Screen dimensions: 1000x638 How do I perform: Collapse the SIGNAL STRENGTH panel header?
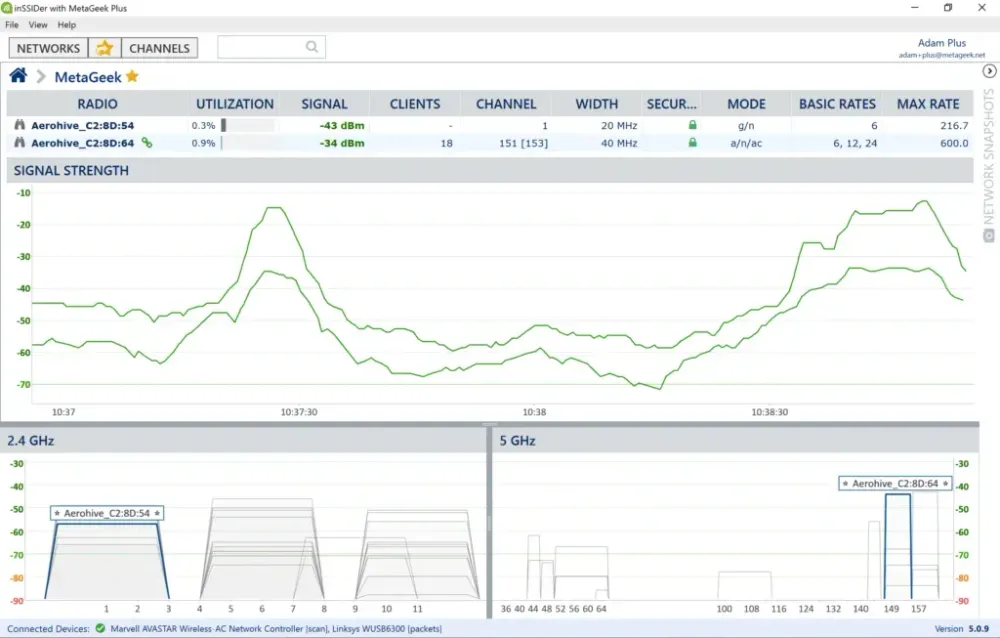[71, 170]
